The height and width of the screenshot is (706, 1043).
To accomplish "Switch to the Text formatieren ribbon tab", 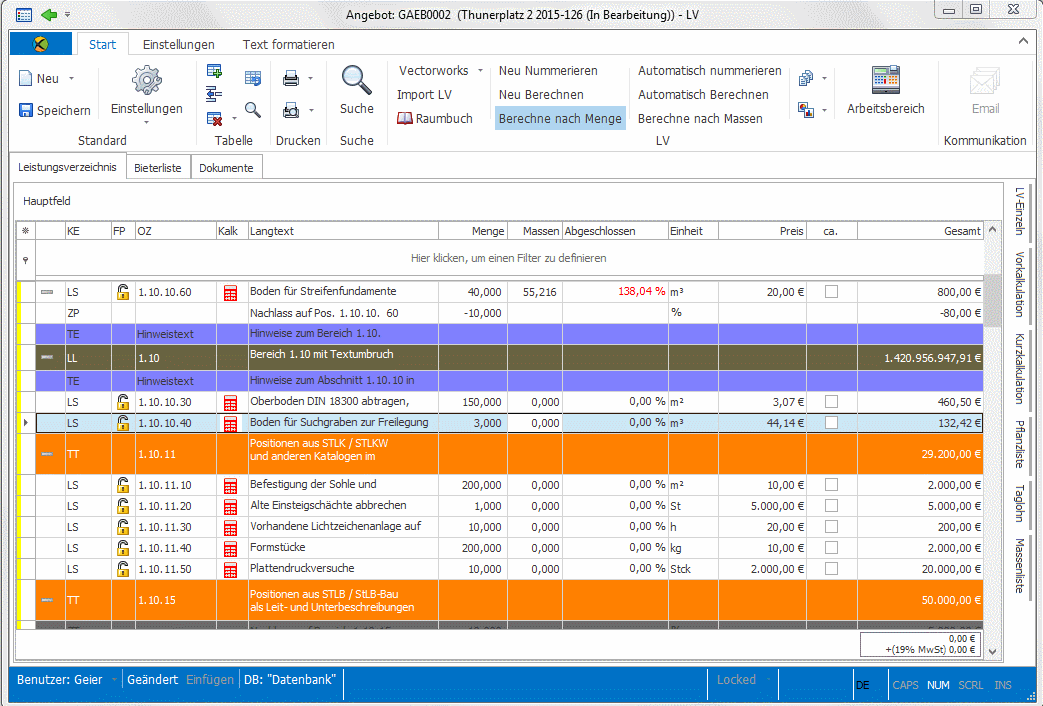I will pyautogui.click(x=289, y=45).
